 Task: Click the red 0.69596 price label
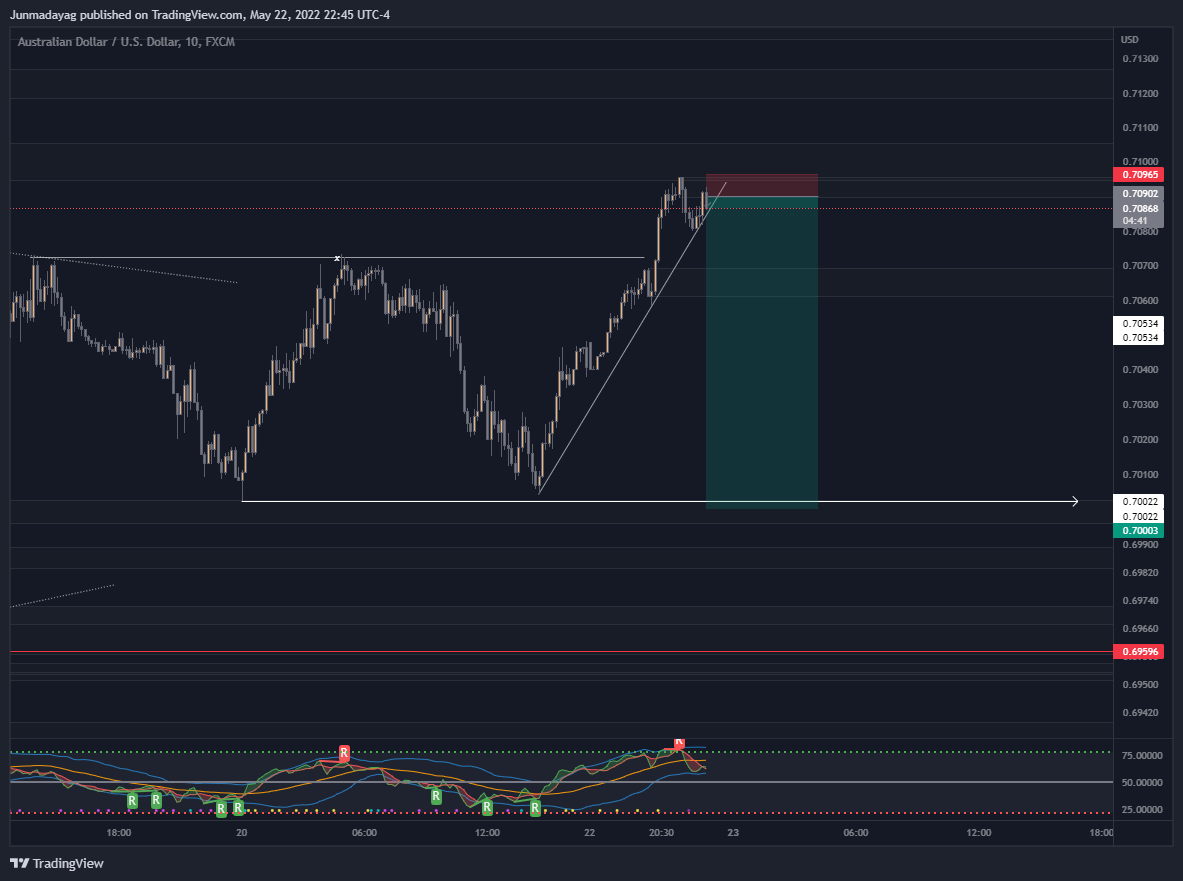click(1139, 652)
